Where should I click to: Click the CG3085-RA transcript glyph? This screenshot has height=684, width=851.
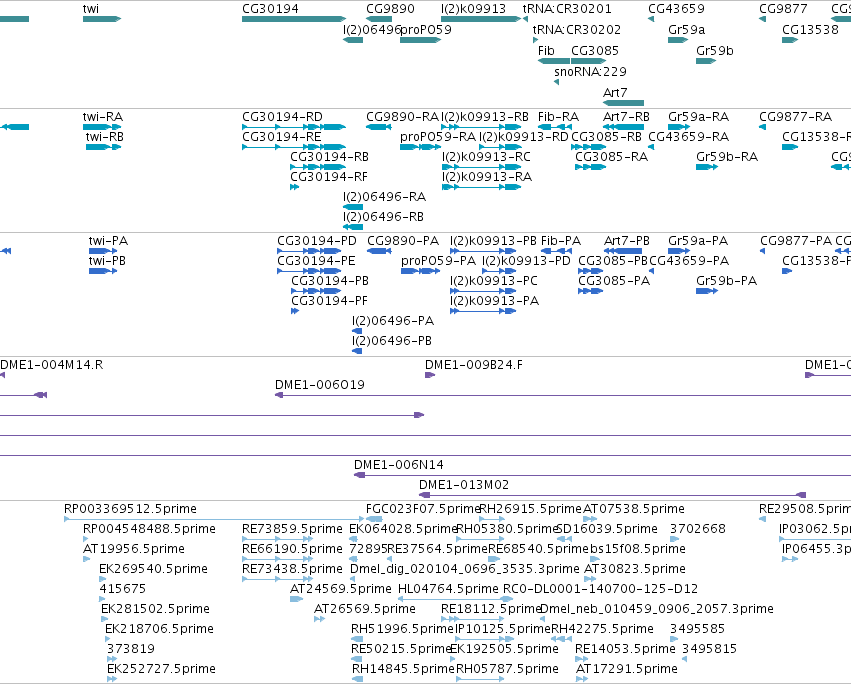590,167
